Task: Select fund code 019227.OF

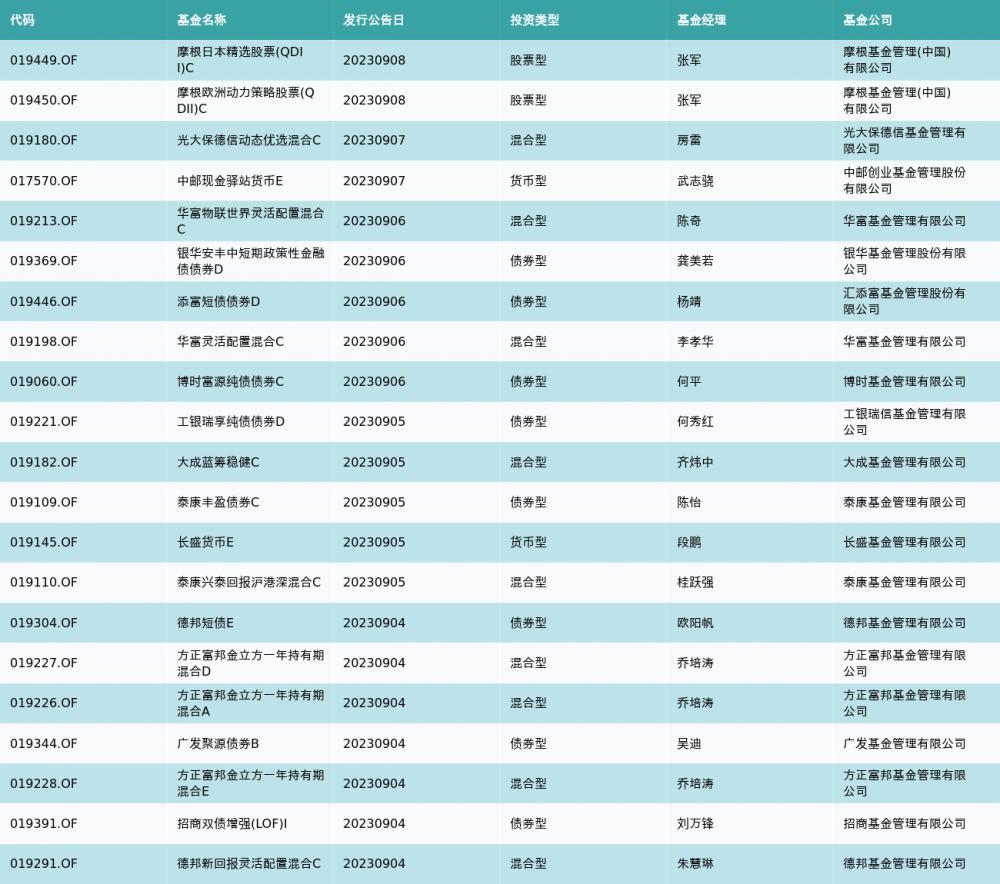Action: coord(43,663)
